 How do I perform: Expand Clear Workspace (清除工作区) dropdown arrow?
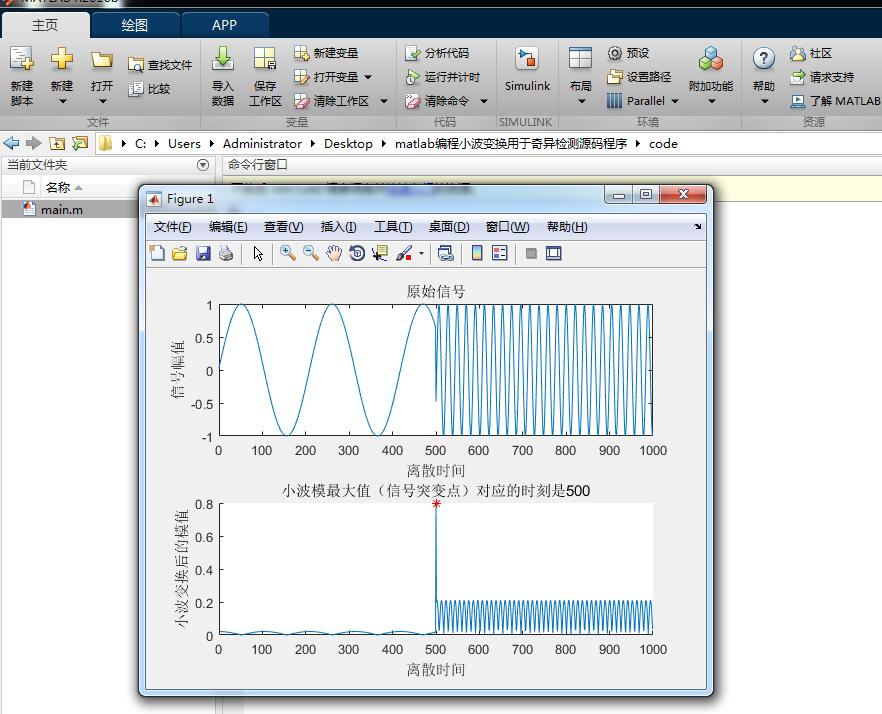pyautogui.click(x=384, y=101)
